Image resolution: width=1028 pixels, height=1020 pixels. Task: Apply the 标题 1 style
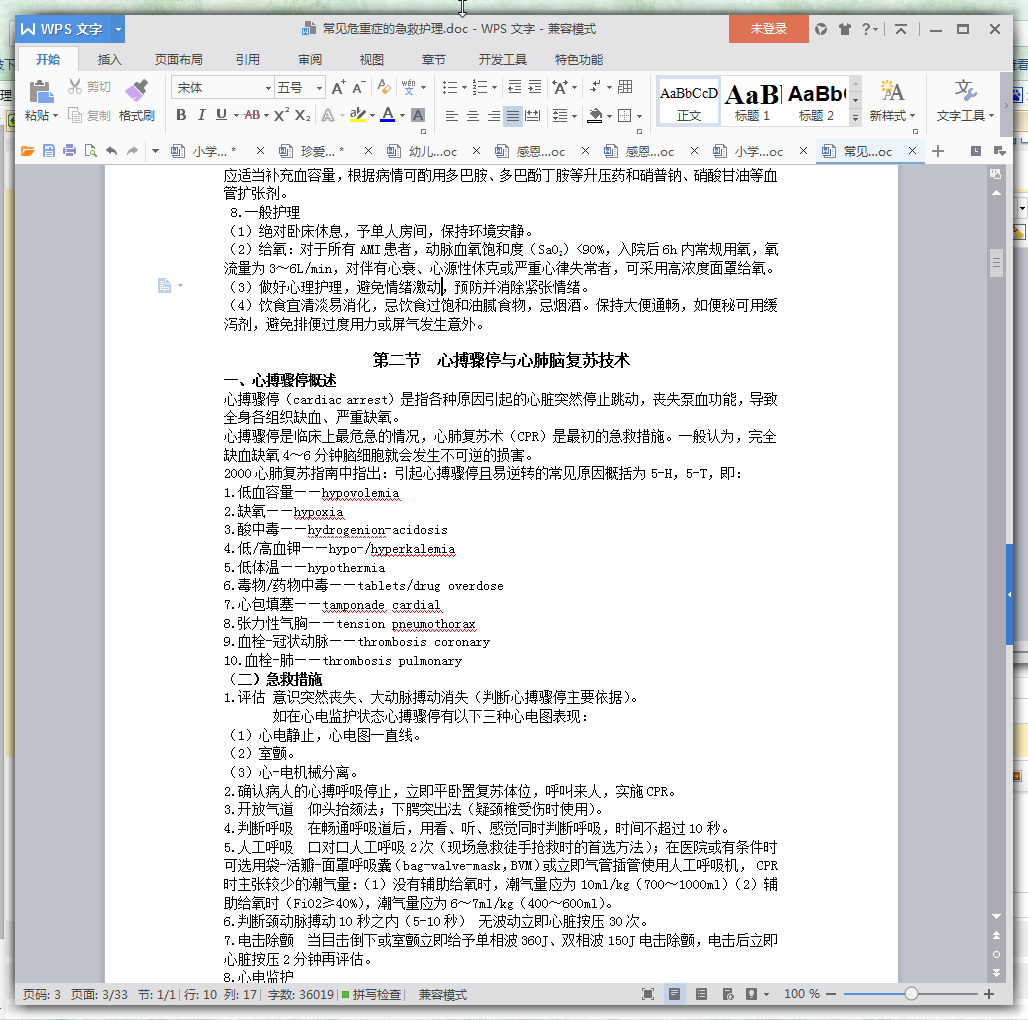click(x=752, y=100)
